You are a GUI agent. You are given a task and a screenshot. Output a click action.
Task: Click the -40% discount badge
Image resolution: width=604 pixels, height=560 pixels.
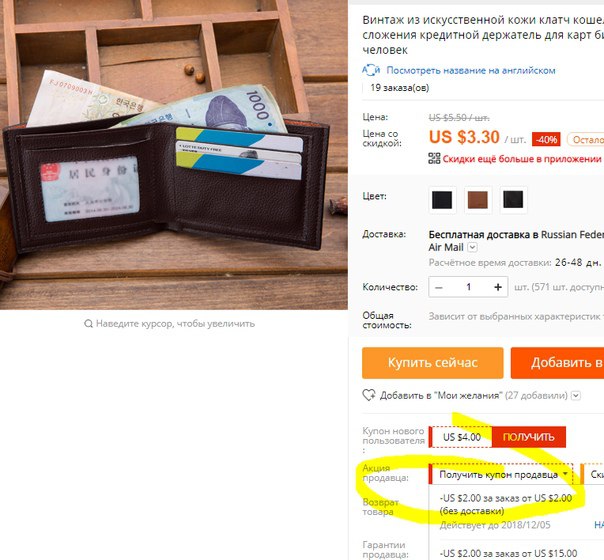click(546, 139)
